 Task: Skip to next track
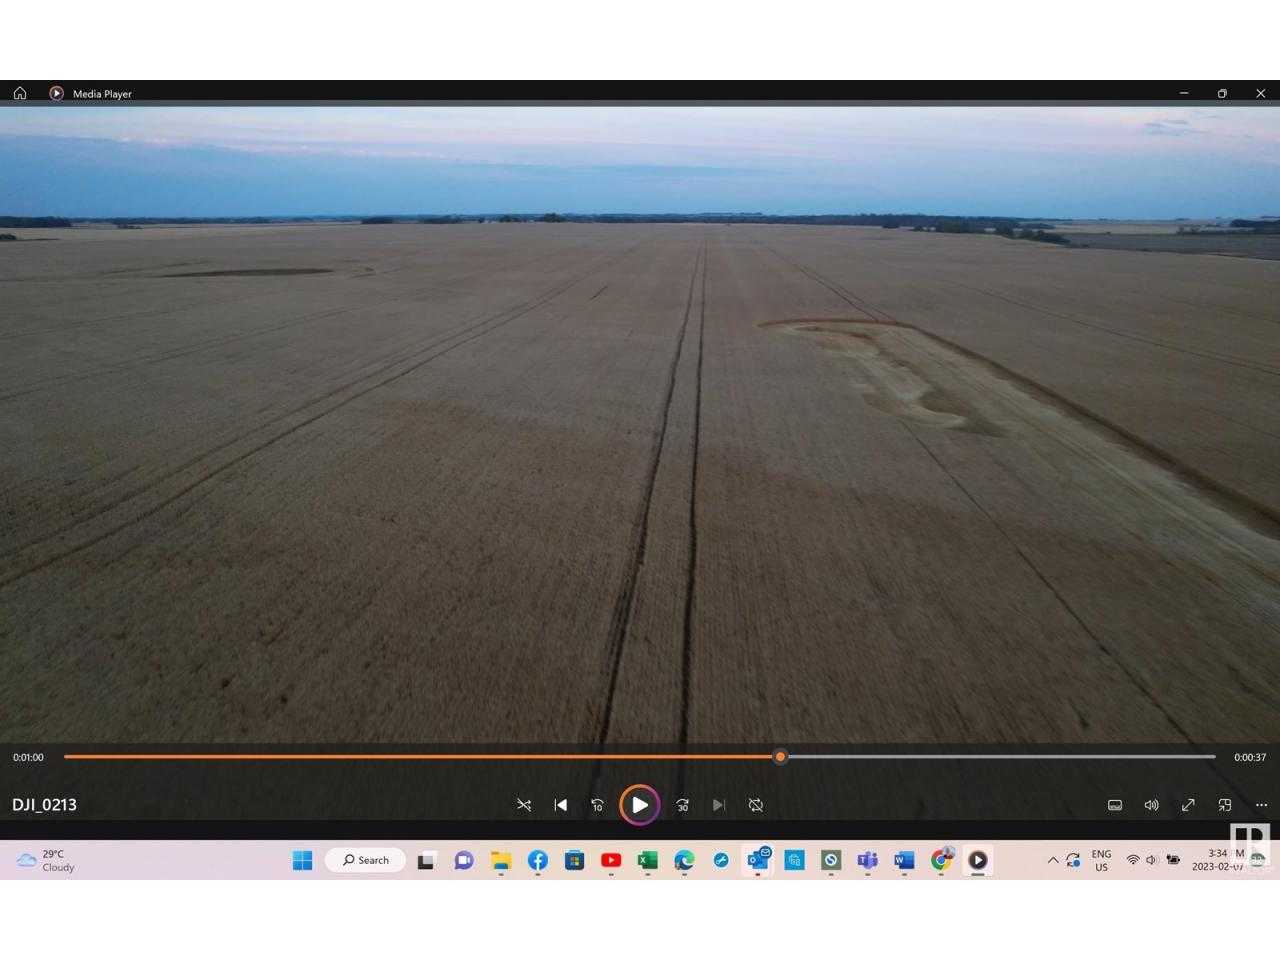[719, 805]
